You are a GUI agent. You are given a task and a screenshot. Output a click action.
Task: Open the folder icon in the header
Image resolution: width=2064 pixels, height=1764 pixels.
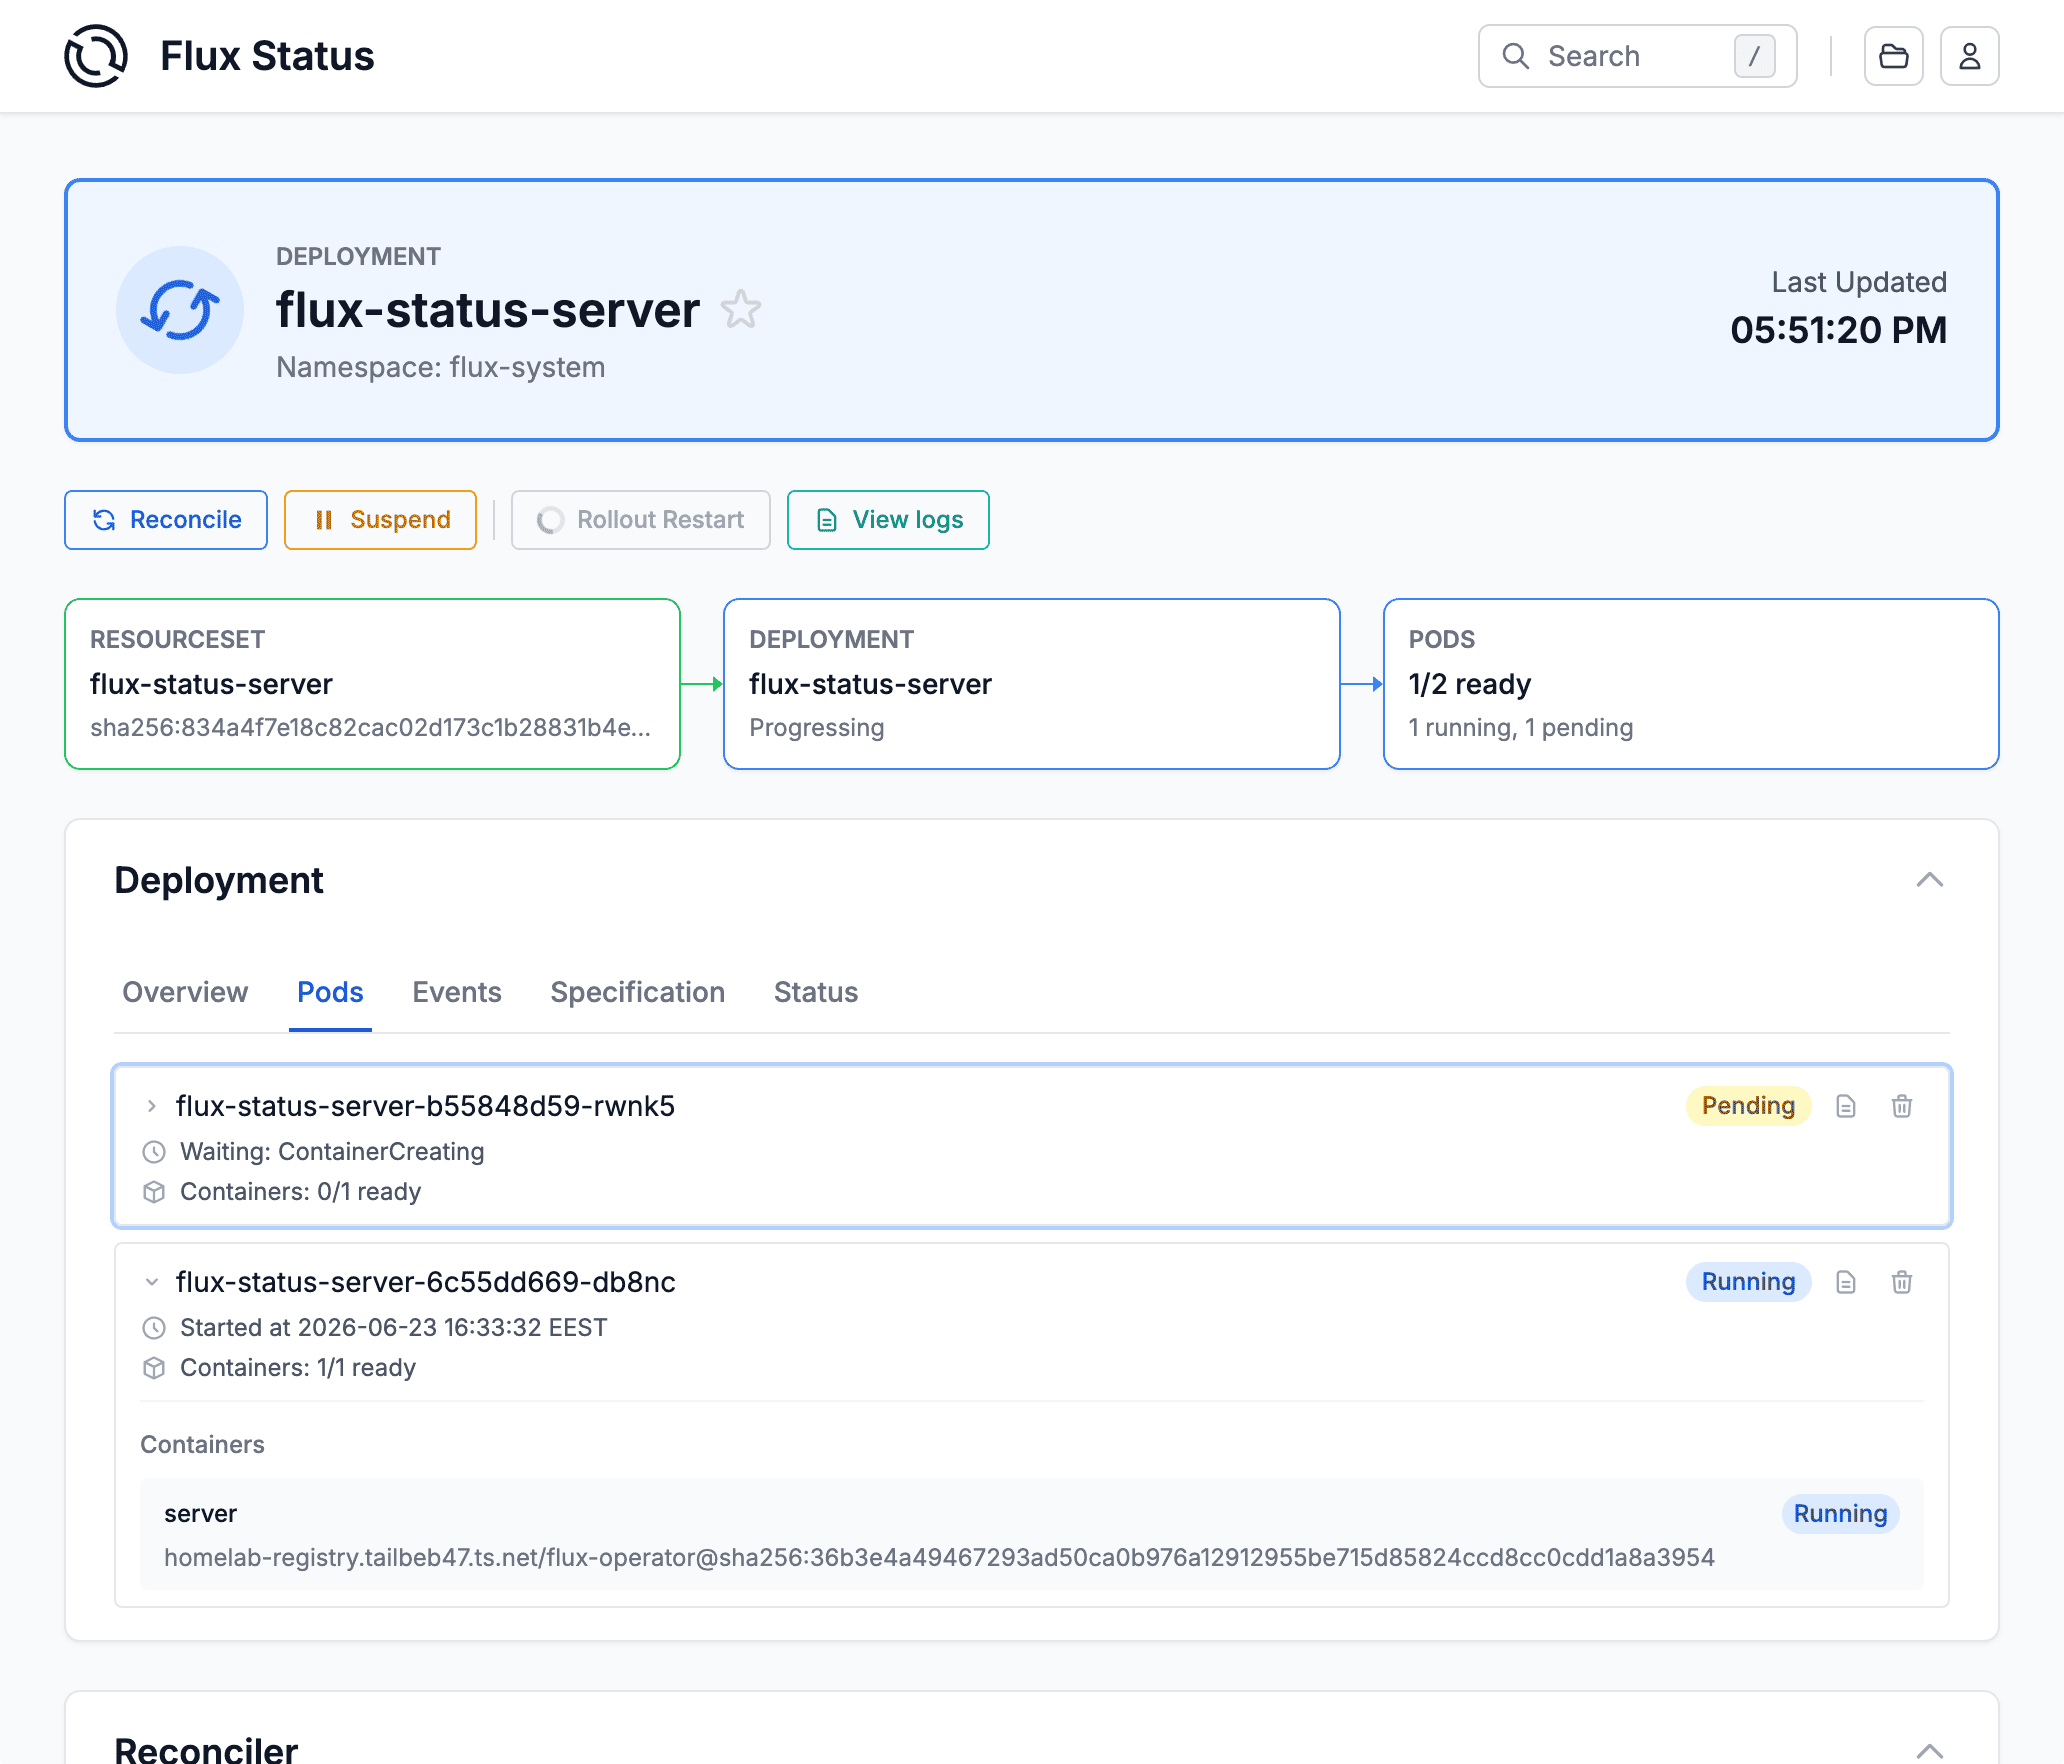pyautogui.click(x=1893, y=56)
